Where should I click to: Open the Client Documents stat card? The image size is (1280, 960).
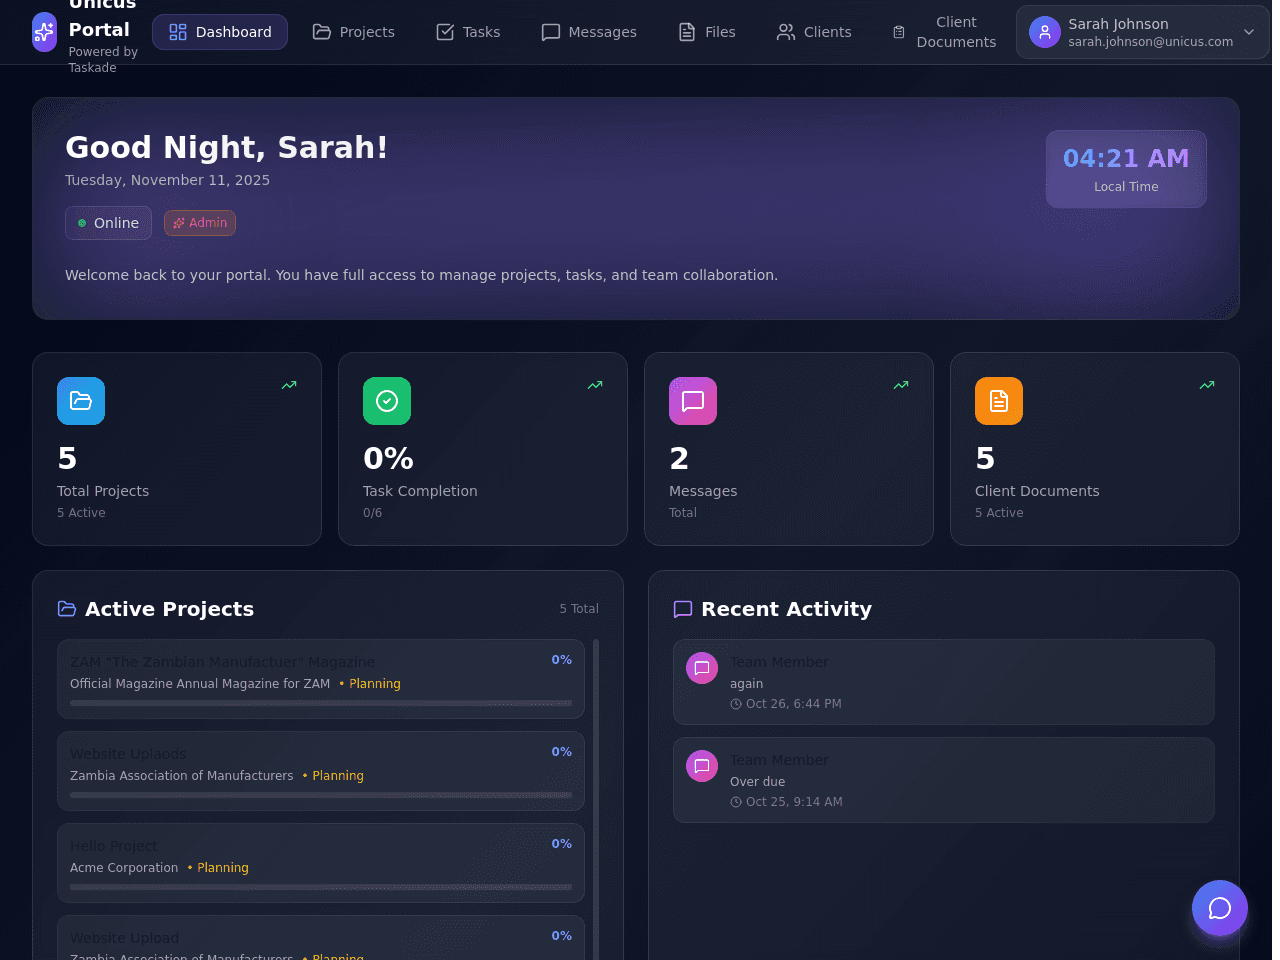coord(1095,449)
